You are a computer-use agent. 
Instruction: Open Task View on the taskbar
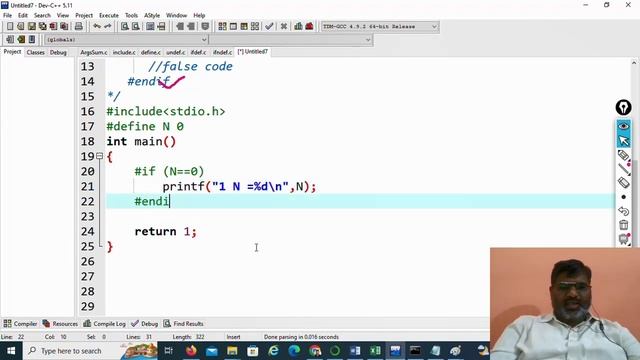[x=169, y=351]
